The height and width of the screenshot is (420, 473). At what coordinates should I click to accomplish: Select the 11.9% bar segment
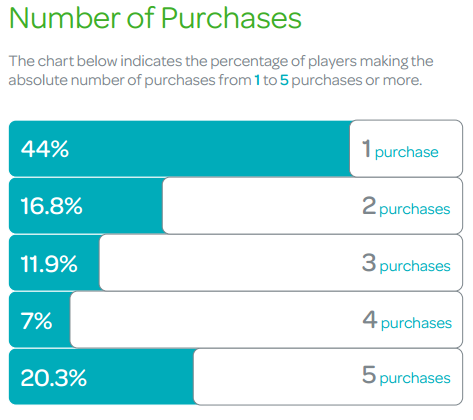pyautogui.click(x=54, y=263)
